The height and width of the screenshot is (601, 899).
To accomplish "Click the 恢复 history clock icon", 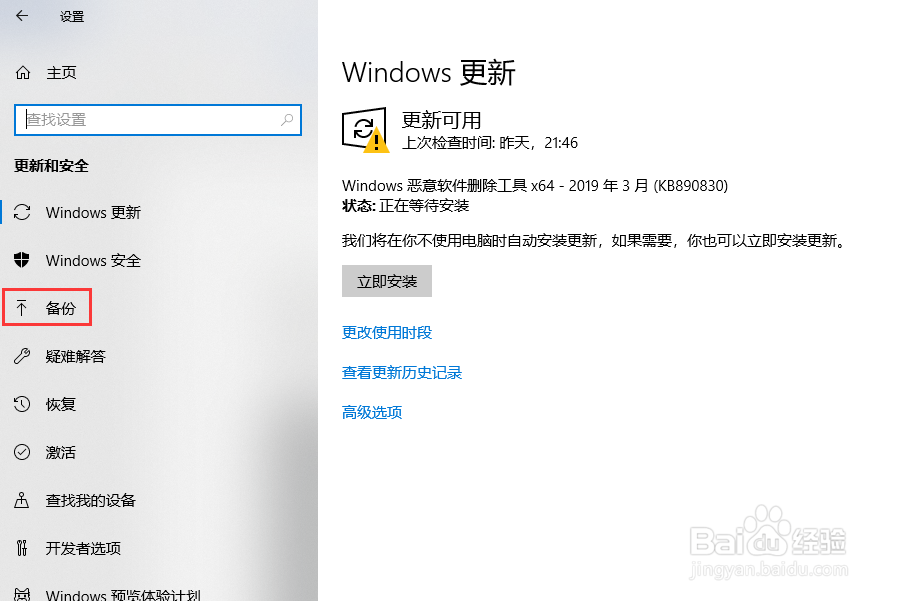I will pyautogui.click(x=22, y=404).
